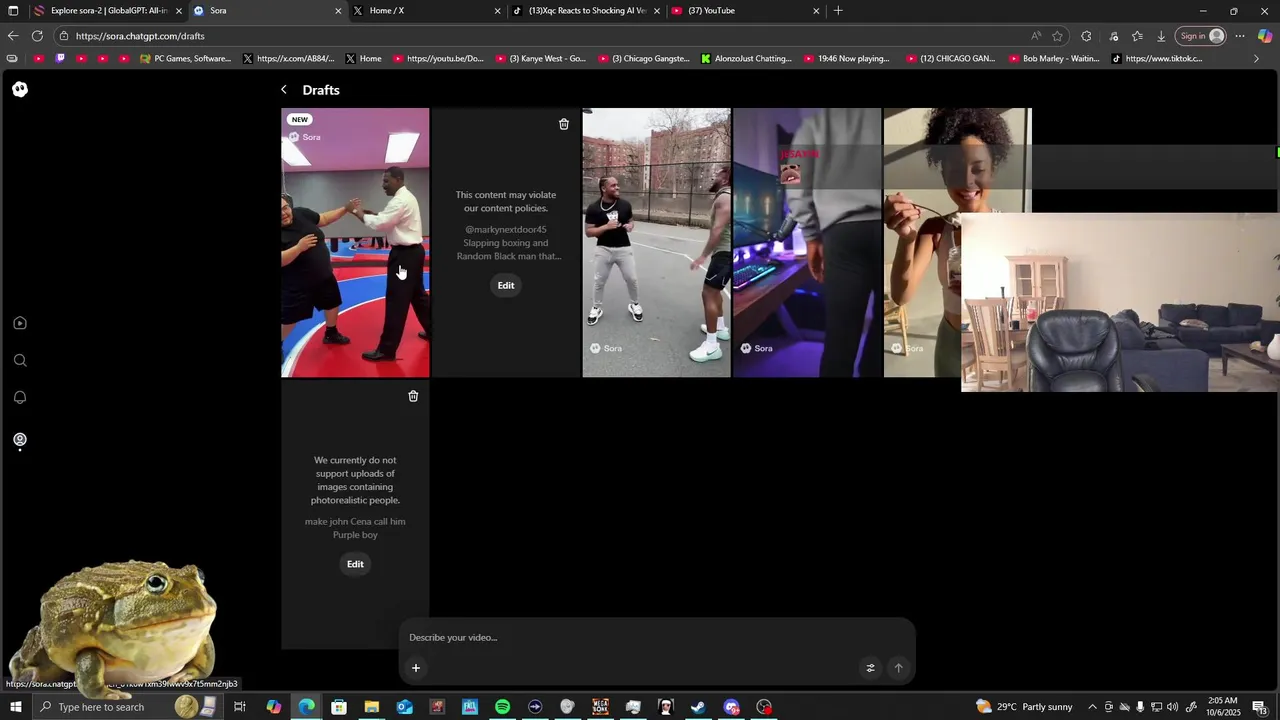Image resolution: width=1280 pixels, height=720 pixels.
Task: Click the Sign in profile button
Action: [x=1201, y=36]
